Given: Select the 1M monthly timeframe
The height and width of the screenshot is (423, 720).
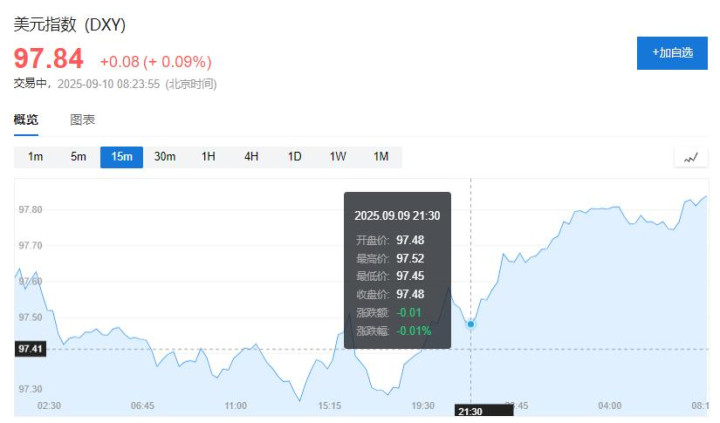Looking at the screenshot, I should pyautogui.click(x=381, y=157).
